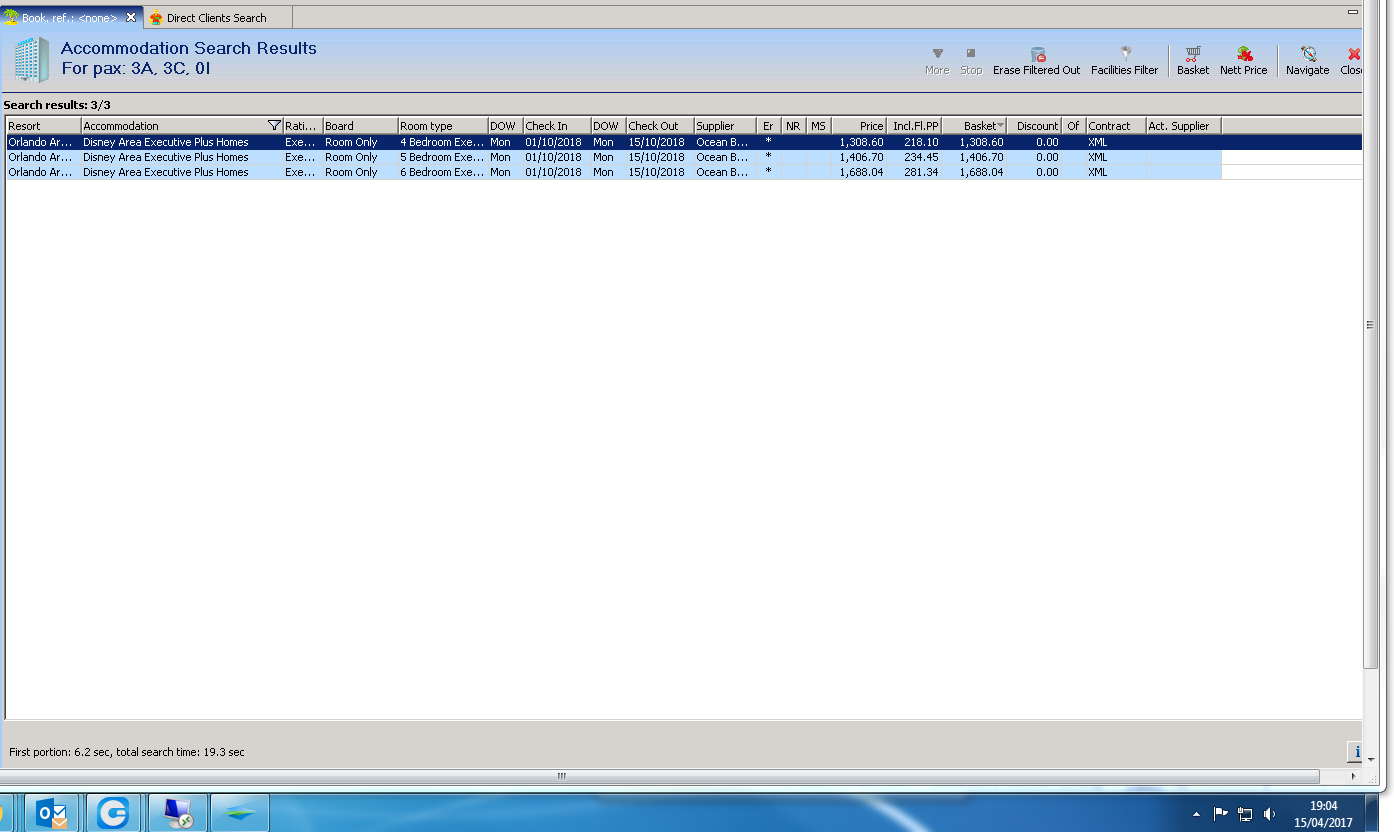Viewport: 1394px width, 832px height.
Task: Click the Incl.Fl.PP column header
Action: click(914, 126)
